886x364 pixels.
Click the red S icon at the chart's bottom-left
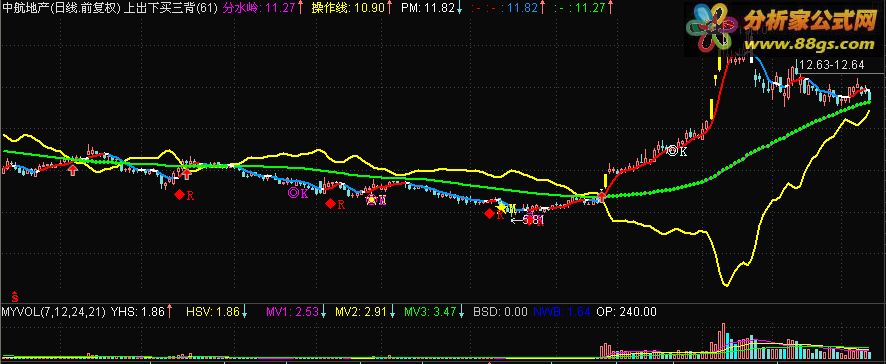15,296
